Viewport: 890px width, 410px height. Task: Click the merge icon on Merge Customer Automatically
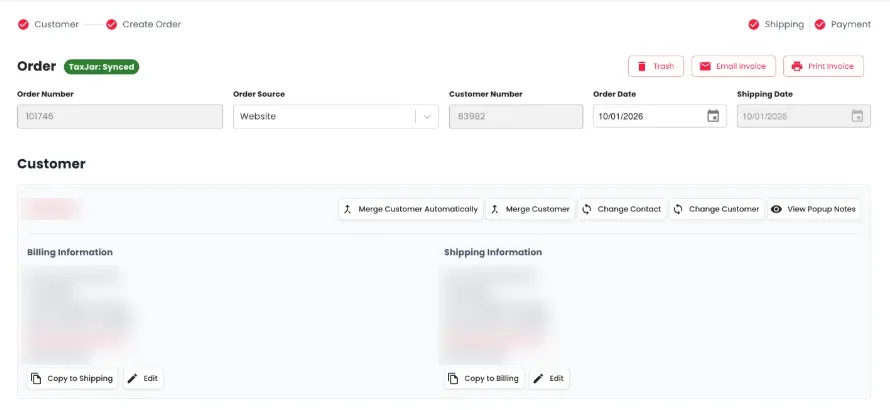tap(349, 209)
